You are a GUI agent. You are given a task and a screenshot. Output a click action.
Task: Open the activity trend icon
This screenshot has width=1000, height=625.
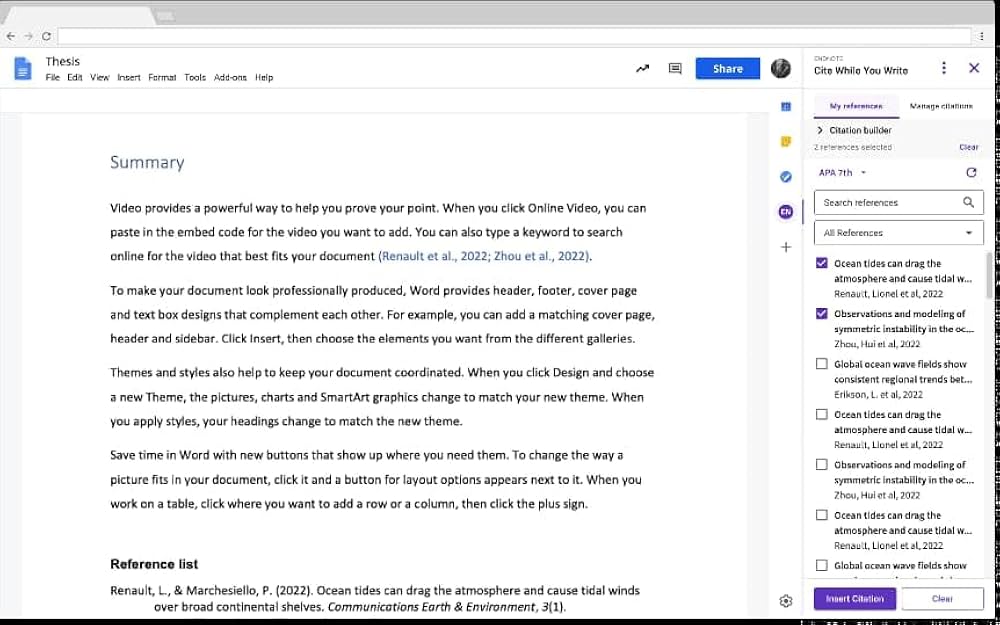tap(642, 68)
